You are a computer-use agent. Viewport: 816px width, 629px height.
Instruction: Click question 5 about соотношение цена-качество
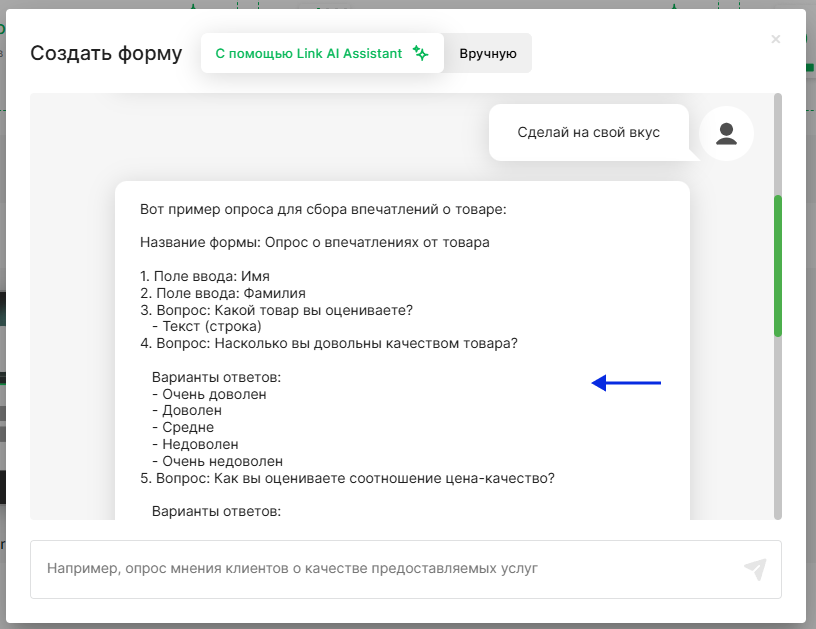point(347,478)
